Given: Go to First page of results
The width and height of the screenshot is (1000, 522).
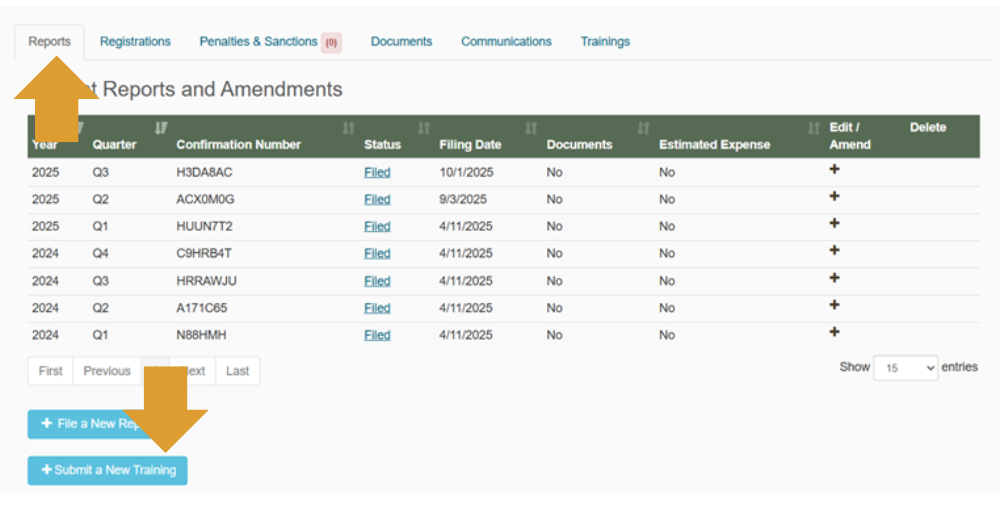Looking at the screenshot, I should [x=50, y=371].
